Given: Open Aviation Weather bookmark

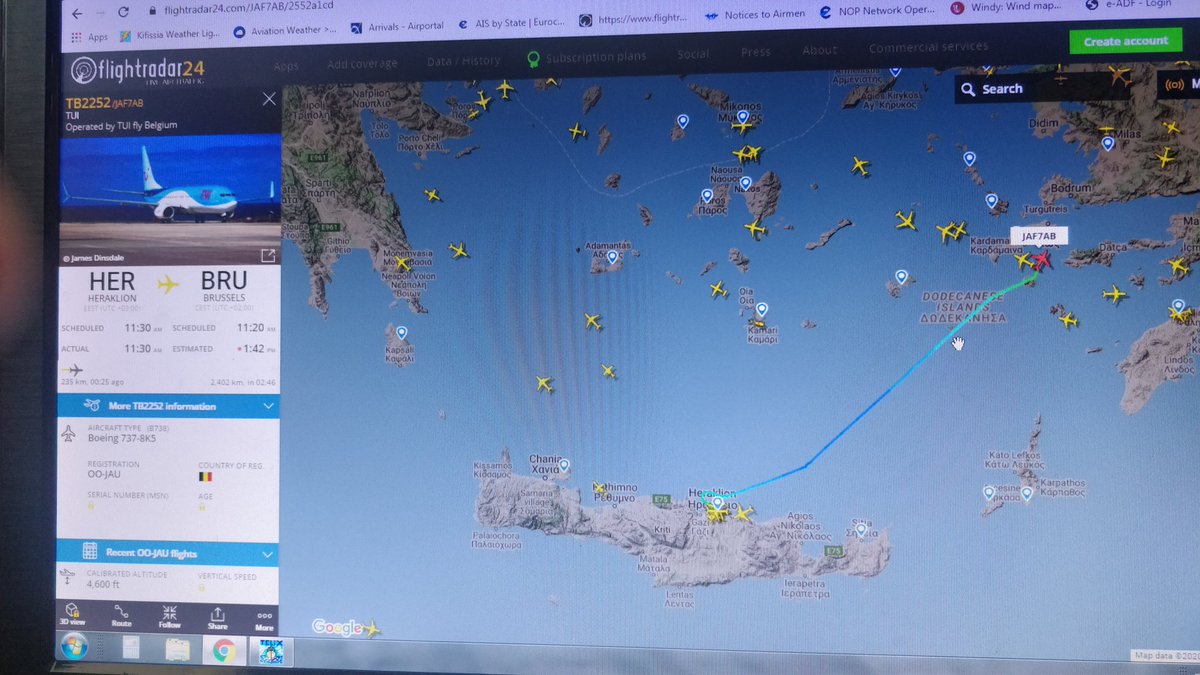Looking at the screenshot, I should point(285,31).
